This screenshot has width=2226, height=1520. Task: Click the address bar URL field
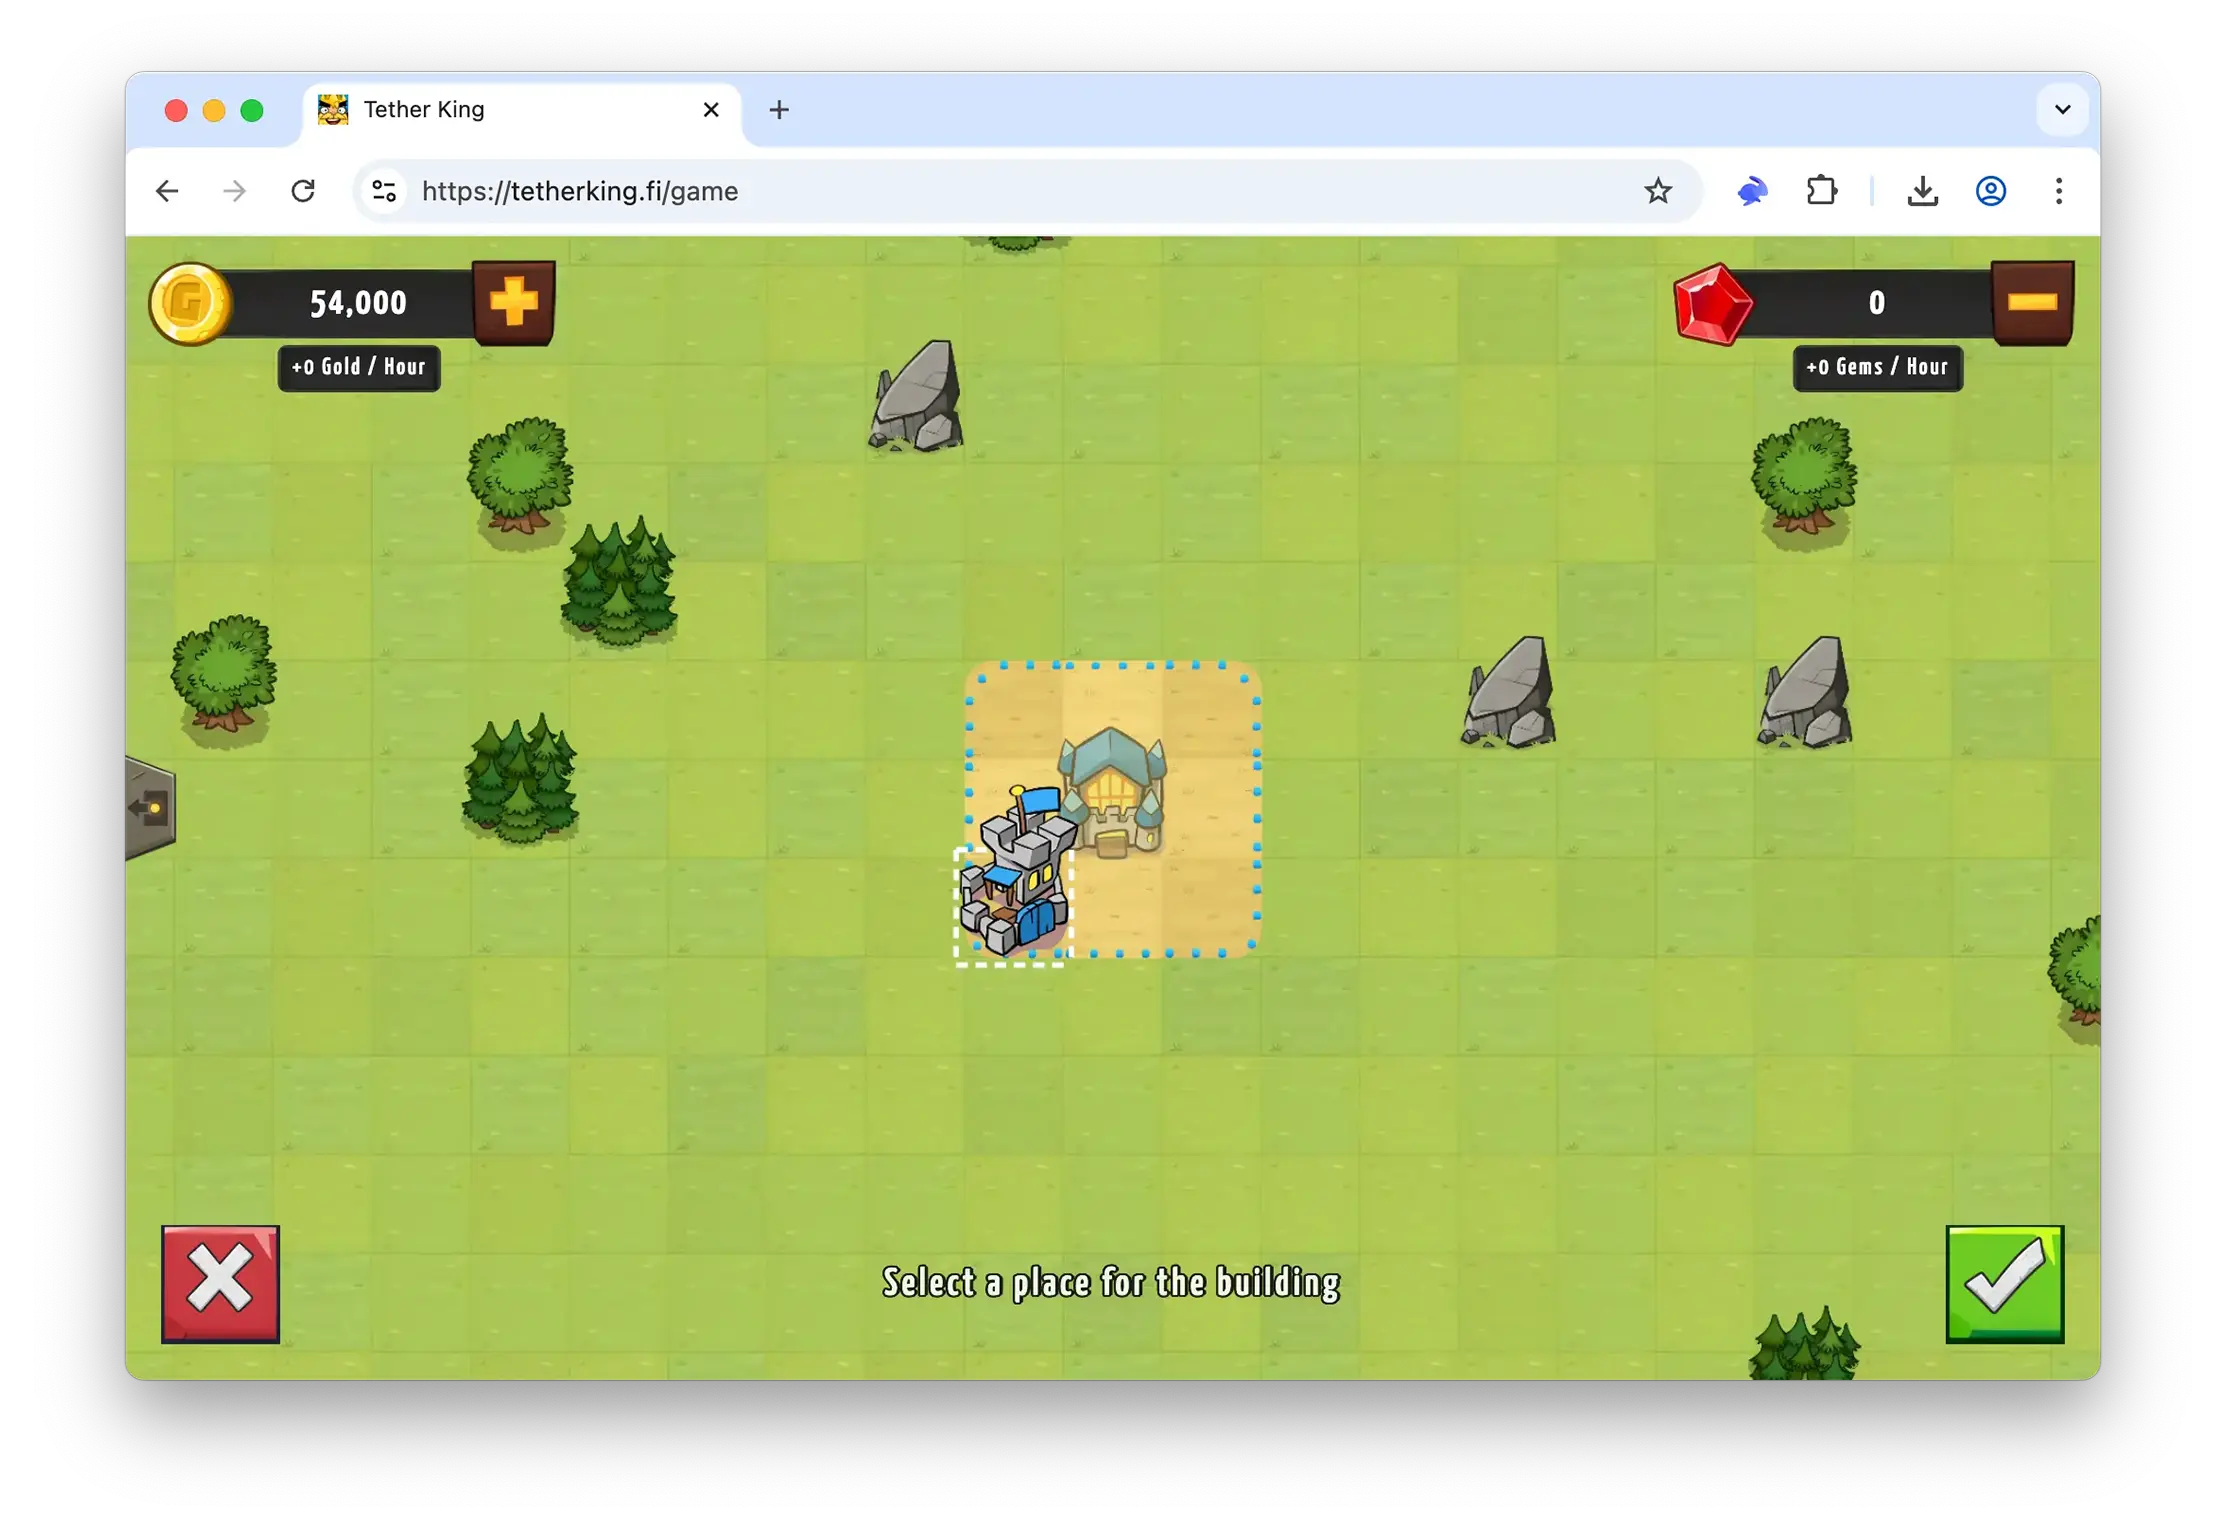(x=1000, y=191)
